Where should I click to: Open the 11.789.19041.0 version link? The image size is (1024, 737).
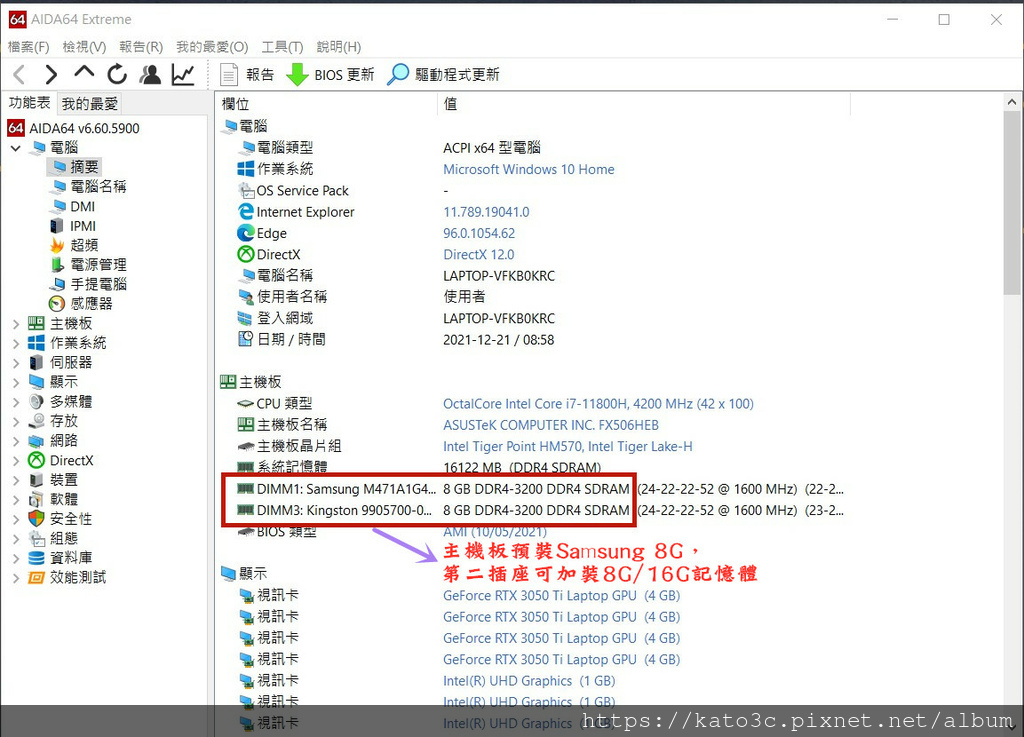tap(486, 212)
